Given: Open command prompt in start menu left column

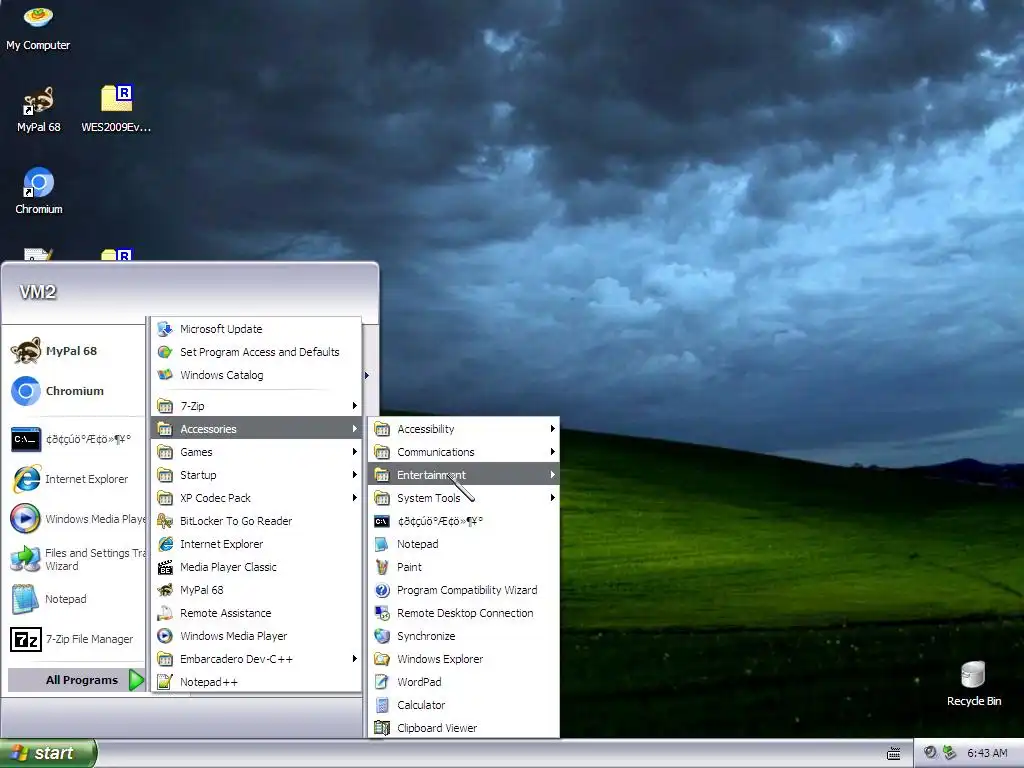Looking at the screenshot, I should click(73, 439).
